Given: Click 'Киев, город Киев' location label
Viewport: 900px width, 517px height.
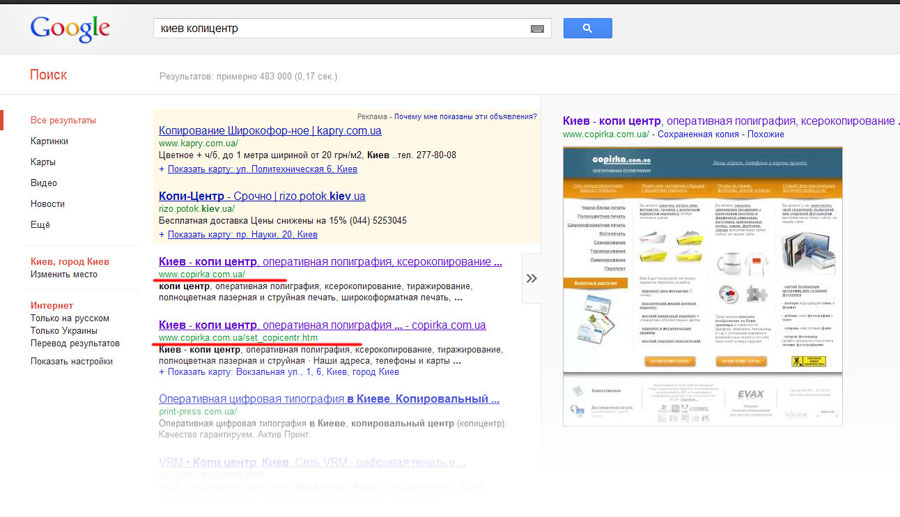Looking at the screenshot, I should click(x=69, y=262).
